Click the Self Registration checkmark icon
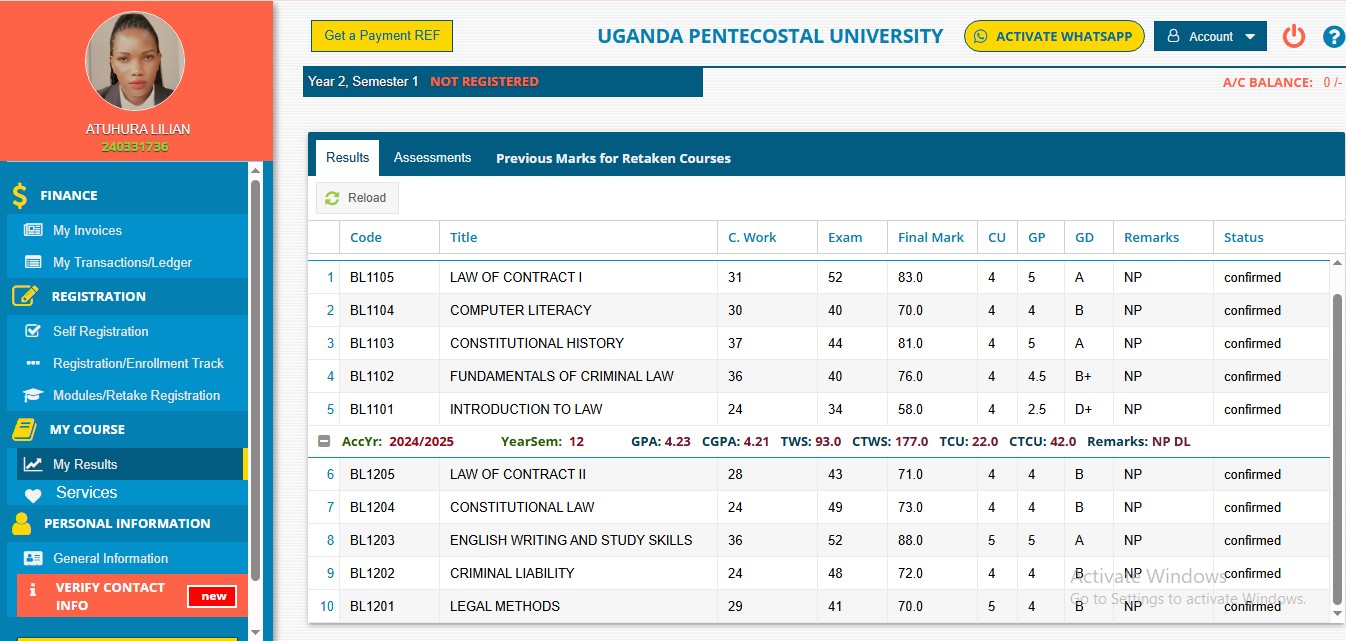This screenshot has width=1346, height=641. coord(33,331)
